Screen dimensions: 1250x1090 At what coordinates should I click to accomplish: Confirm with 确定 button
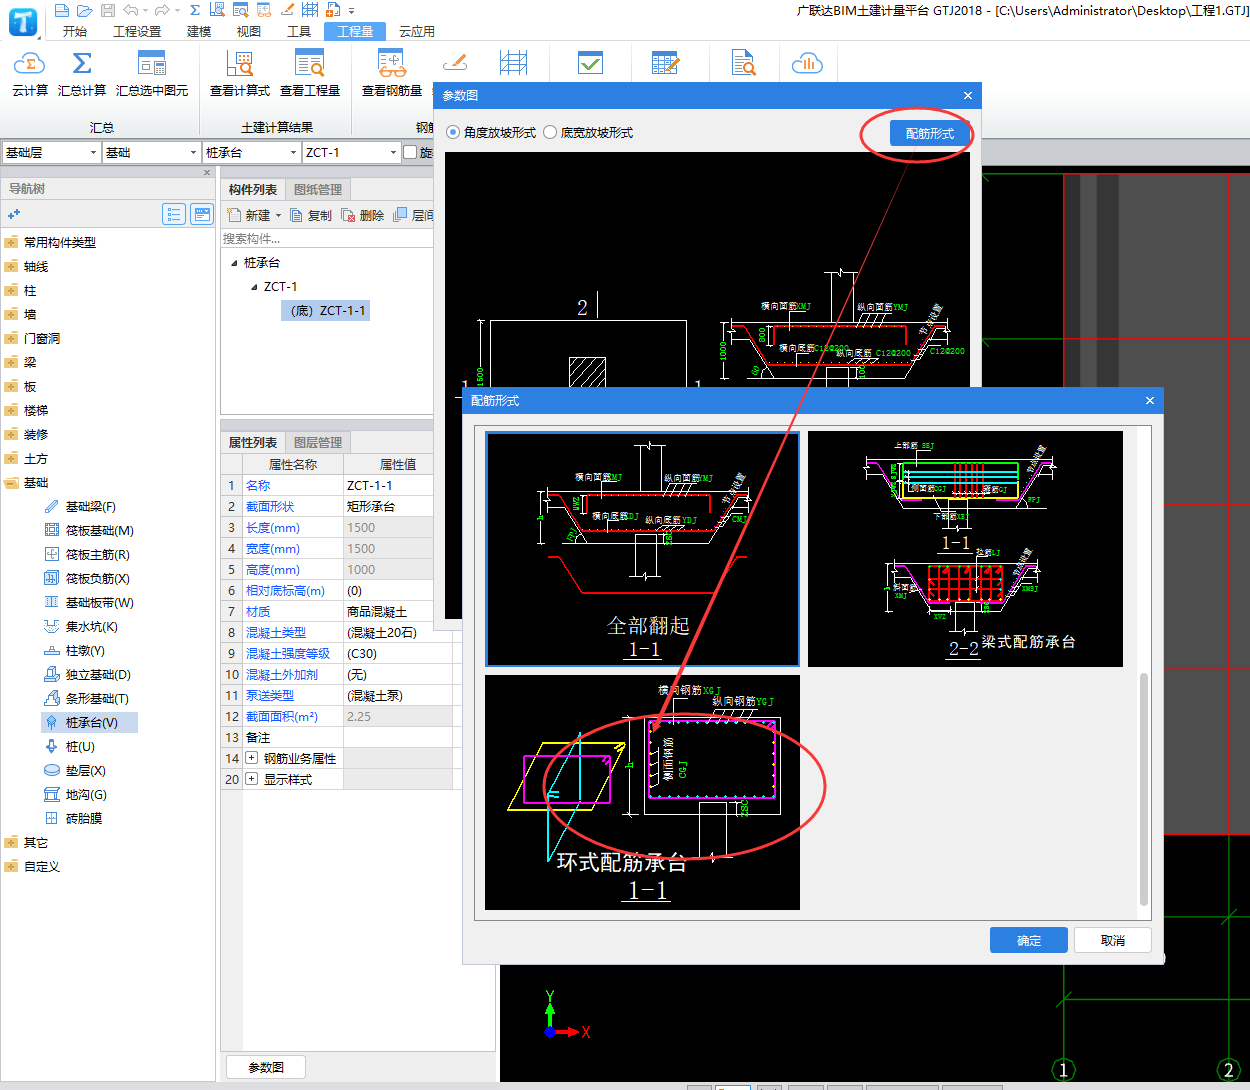(x=1029, y=940)
